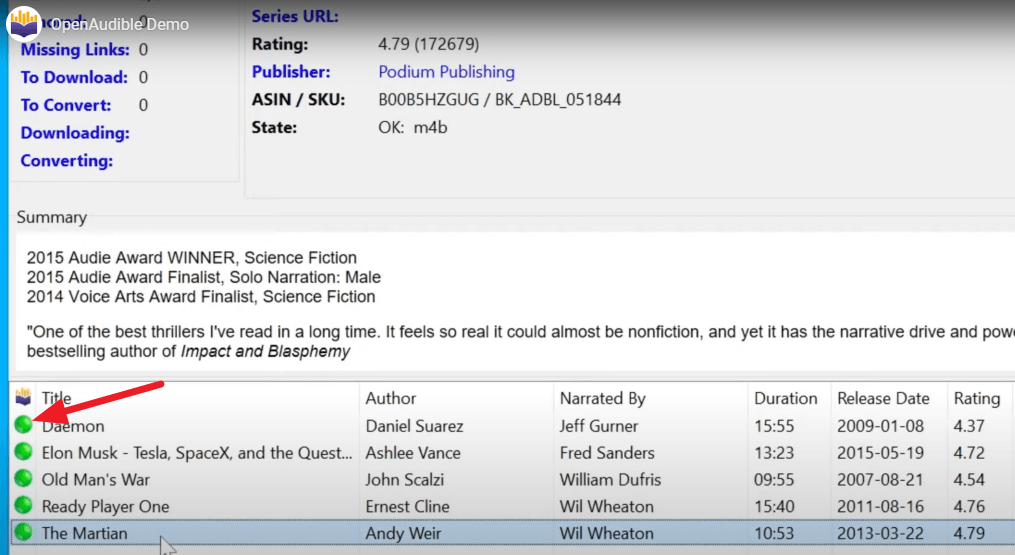
Task: Click the release date 2013-03-22
Action: point(881,533)
